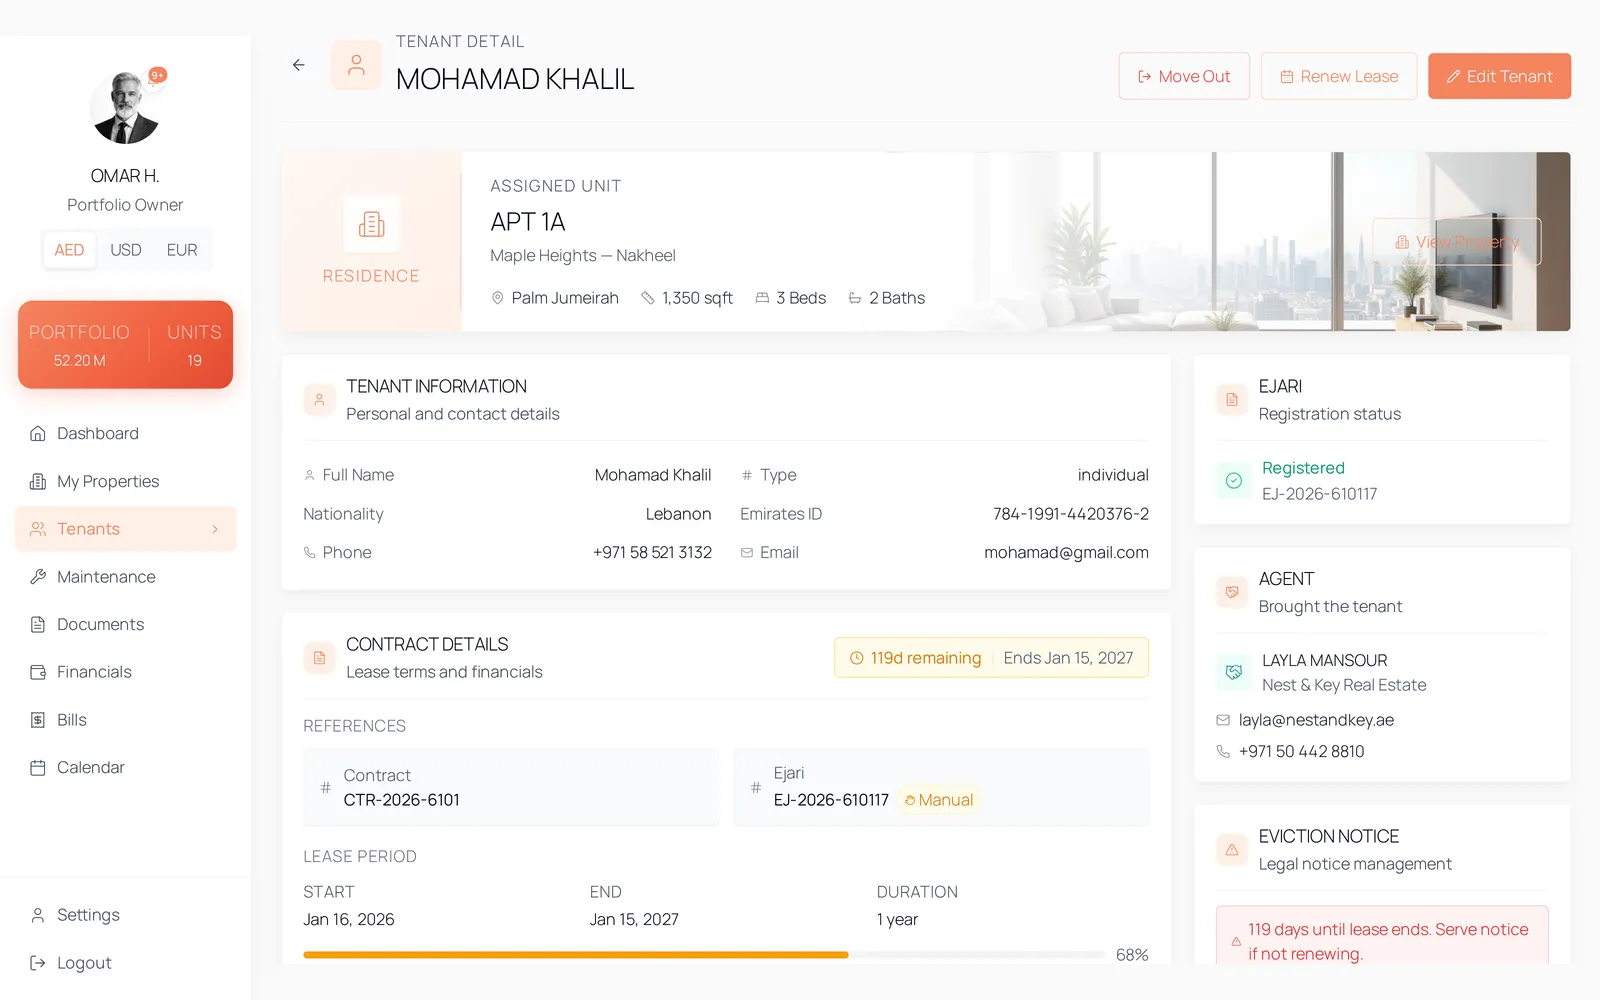
Task: Open notifications badge on Omar's avatar
Action: tap(158, 76)
